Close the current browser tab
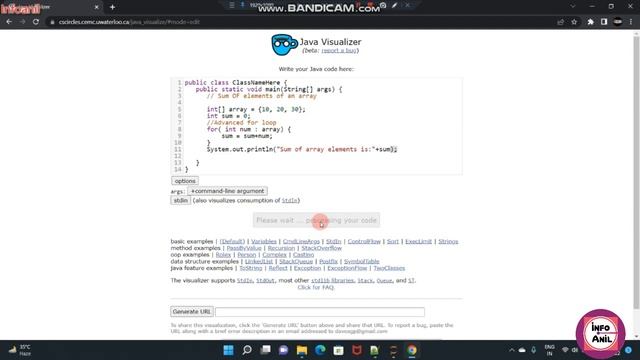Screen dimensions: 640x360 point(97,7)
